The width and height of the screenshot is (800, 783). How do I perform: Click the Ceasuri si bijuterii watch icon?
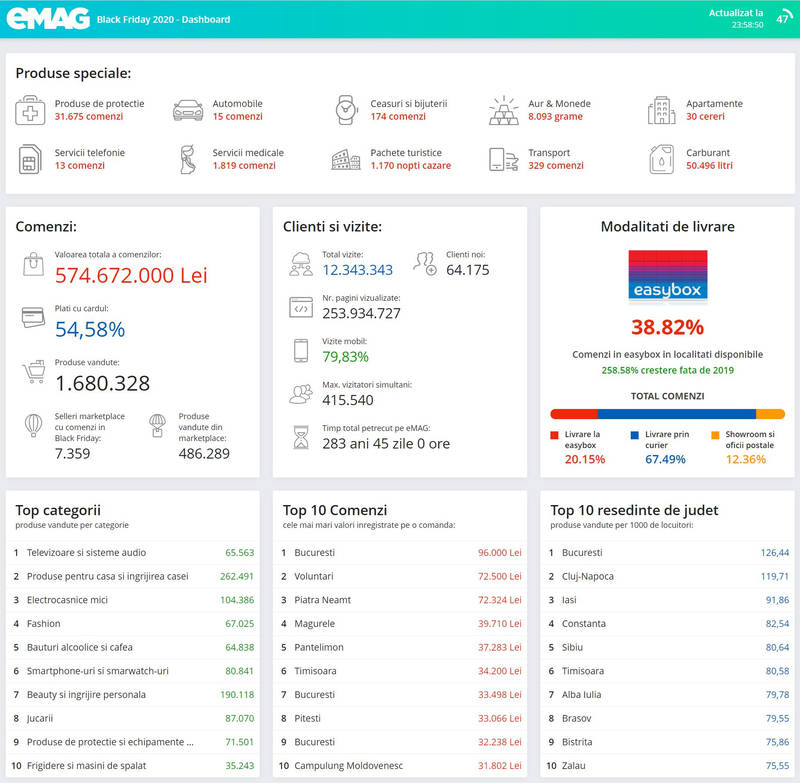(346, 110)
